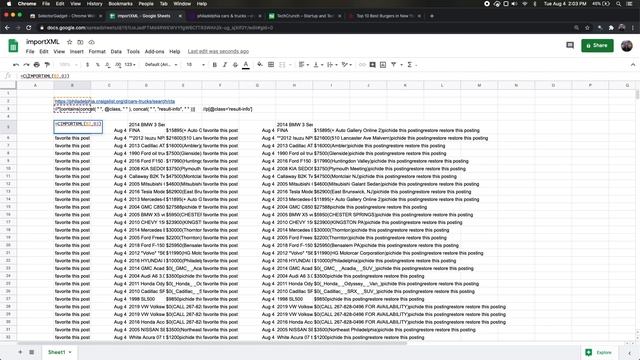Click the Last edit was seconds ago link

tap(218, 51)
